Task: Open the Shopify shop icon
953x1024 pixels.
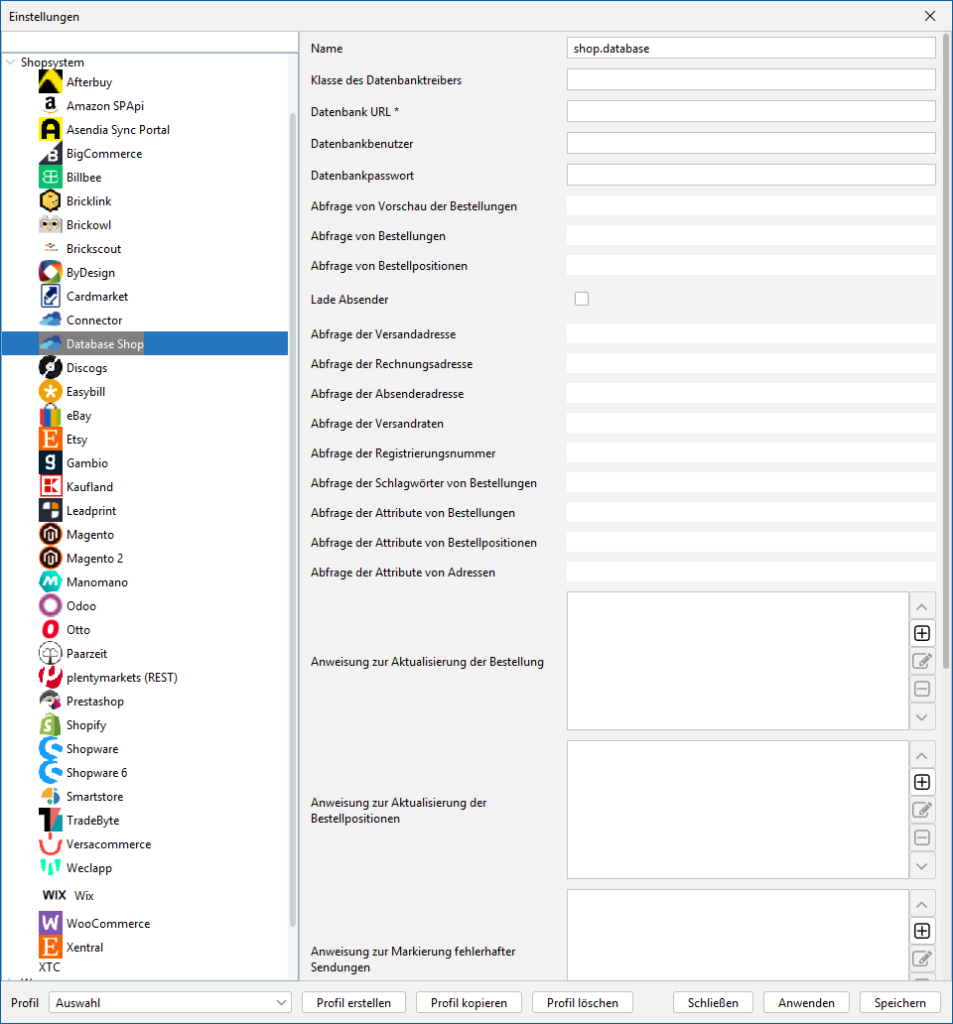Action: point(50,725)
